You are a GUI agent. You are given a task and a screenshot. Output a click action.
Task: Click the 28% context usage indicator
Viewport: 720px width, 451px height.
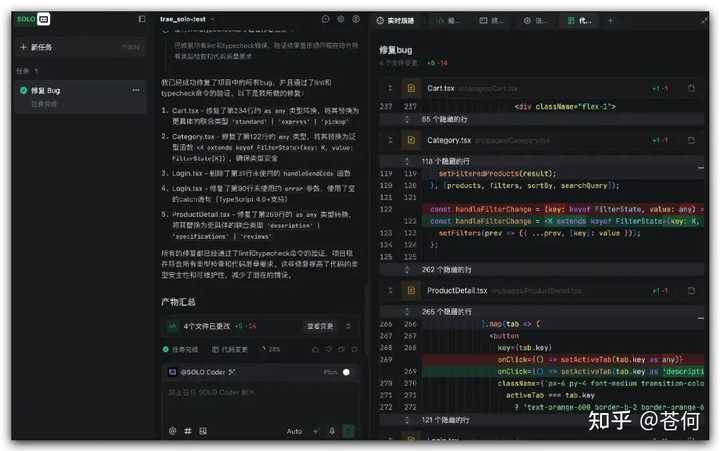coord(268,349)
